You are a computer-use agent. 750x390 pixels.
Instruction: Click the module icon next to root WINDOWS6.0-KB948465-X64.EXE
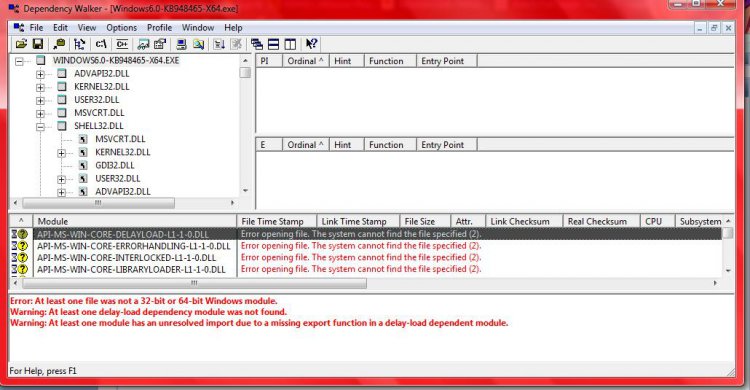(x=41, y=60)
